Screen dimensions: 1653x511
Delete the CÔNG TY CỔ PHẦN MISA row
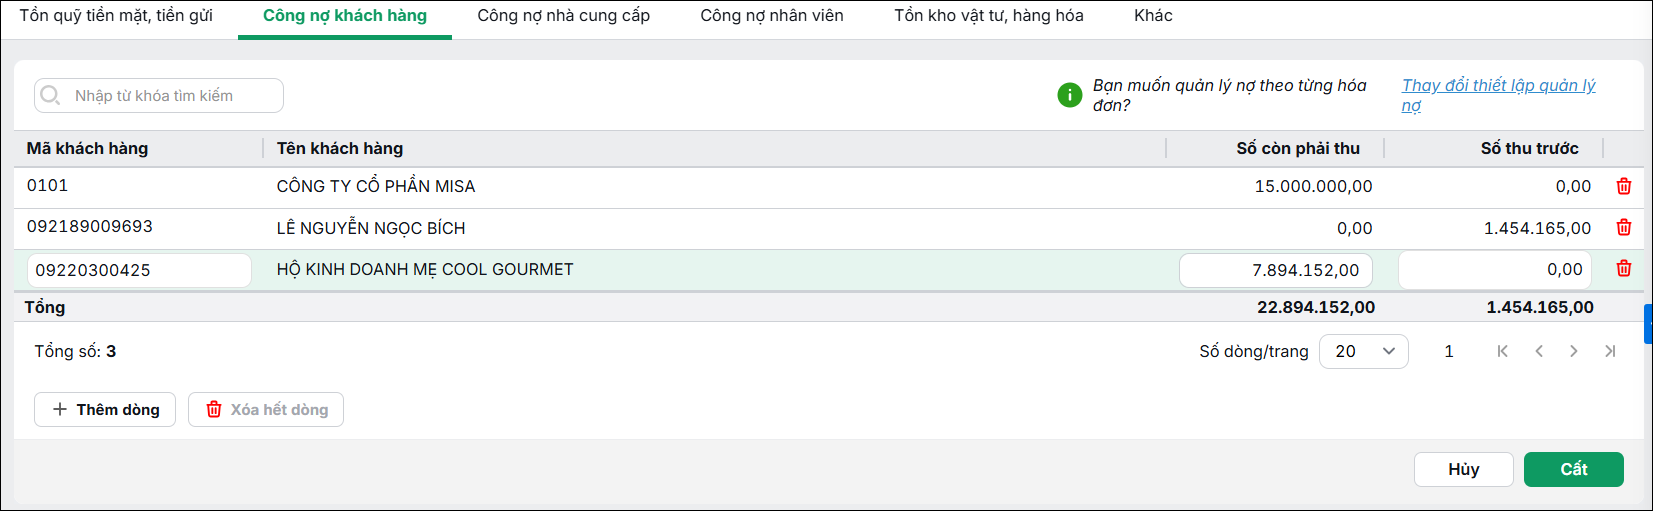1624,186
